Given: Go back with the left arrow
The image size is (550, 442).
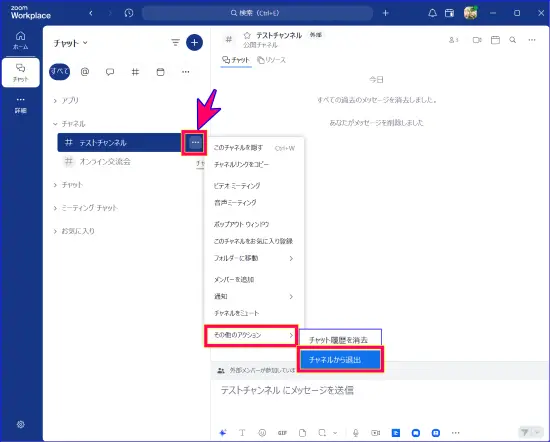Looking at the screenshot, I should point(91,13).
